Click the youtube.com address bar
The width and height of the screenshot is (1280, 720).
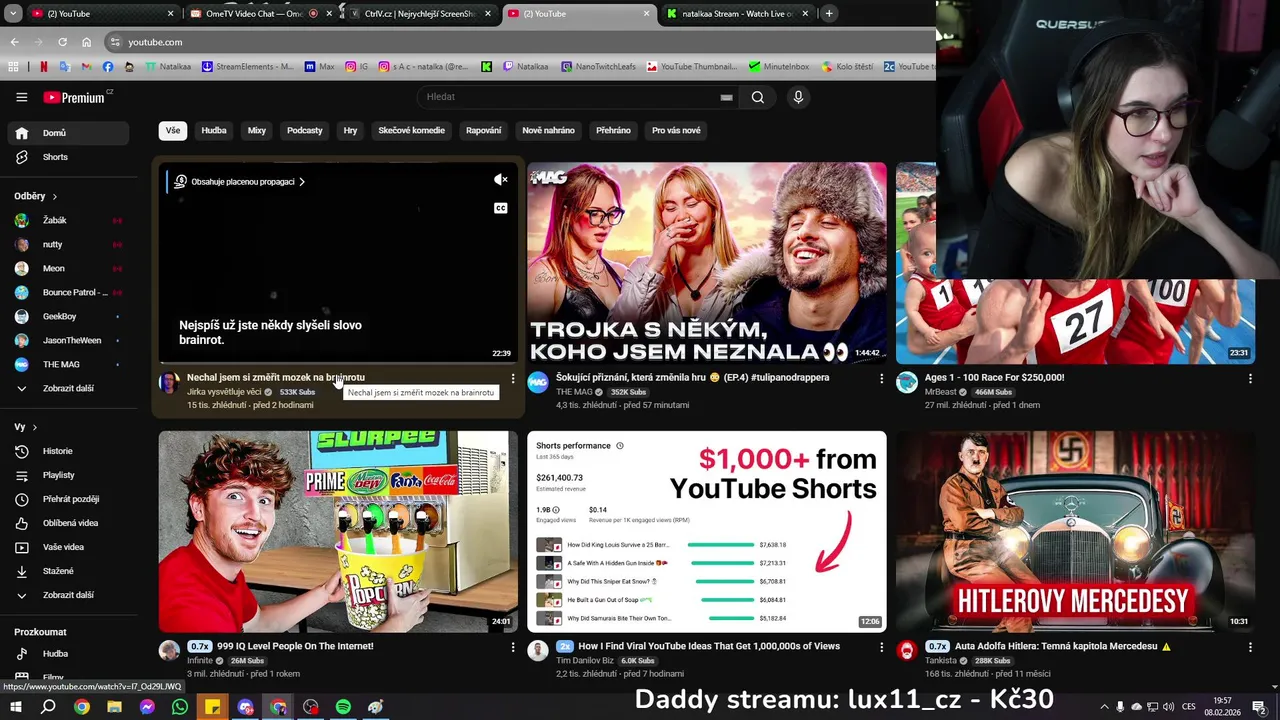(520, 42)
